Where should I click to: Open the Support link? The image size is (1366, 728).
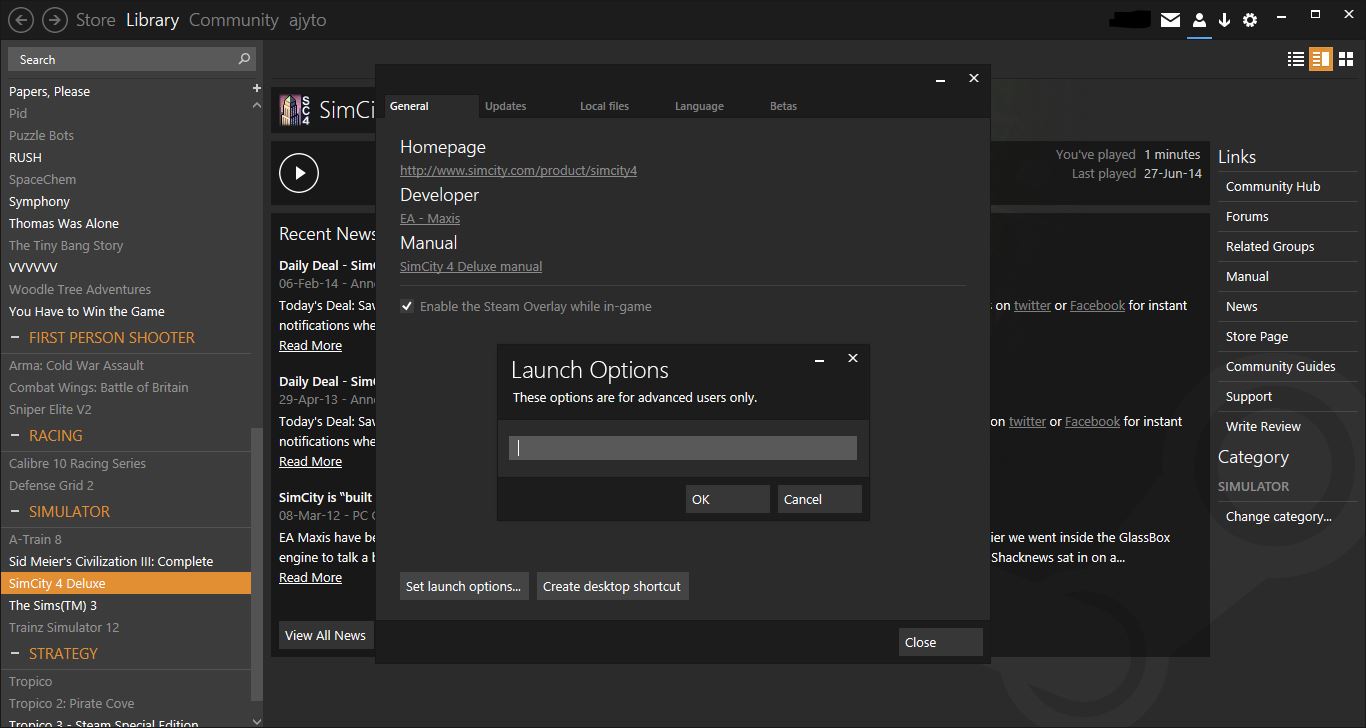point(1249,396)
